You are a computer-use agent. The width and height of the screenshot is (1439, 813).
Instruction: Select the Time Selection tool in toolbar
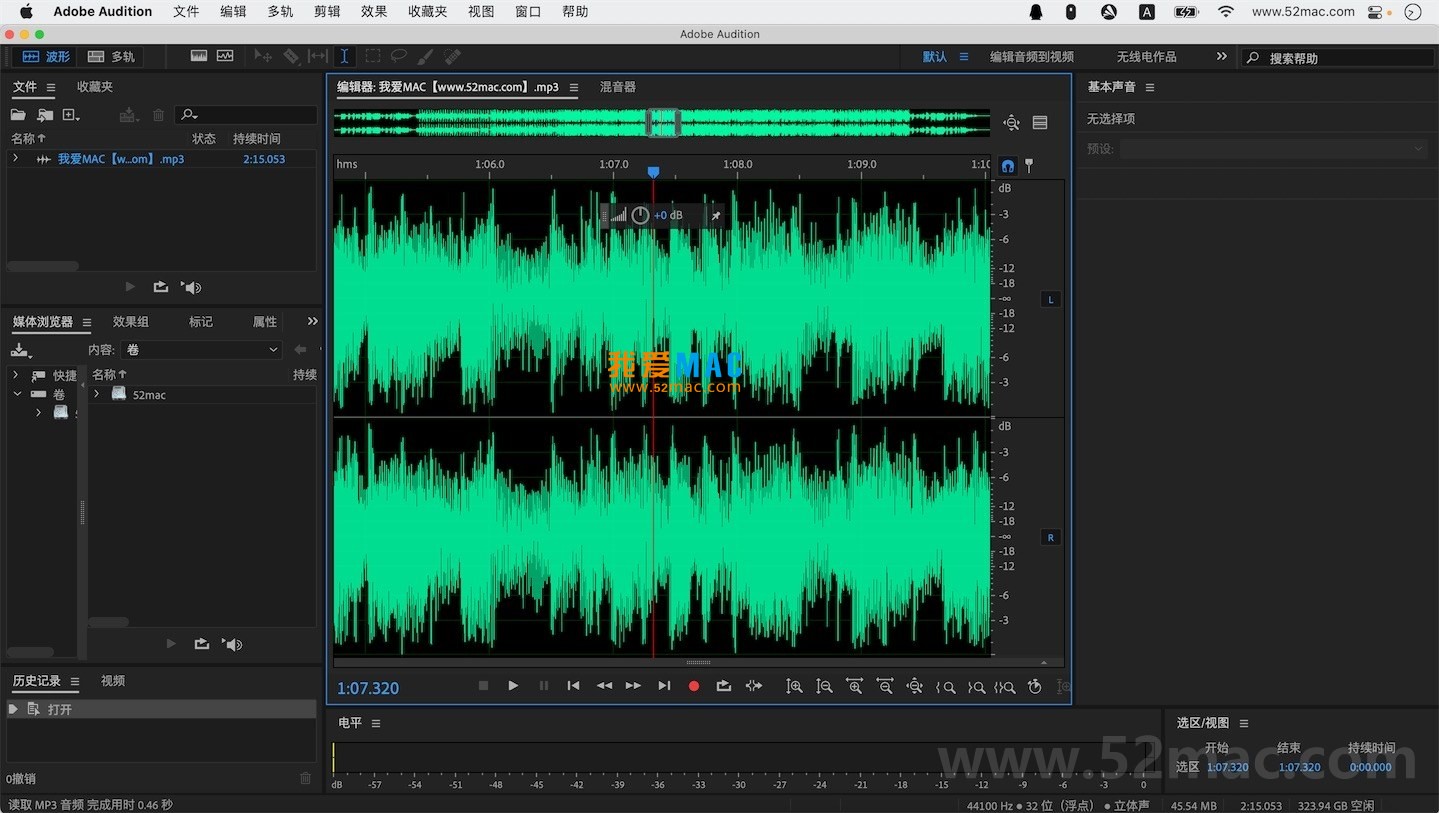tap(344, 57)
